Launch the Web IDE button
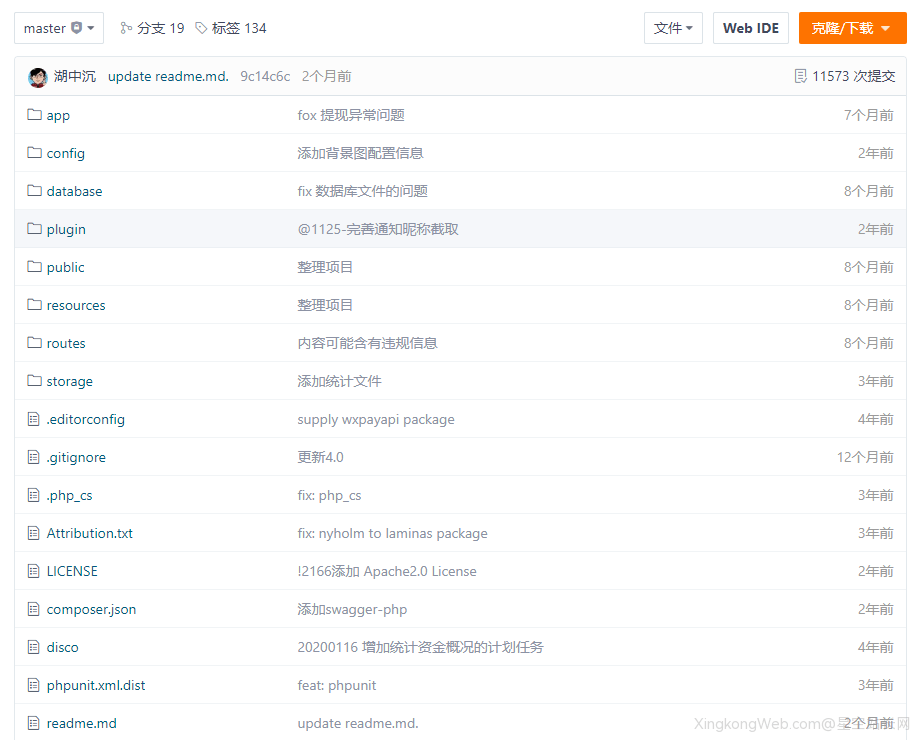The height and width of the screenshot is (740, 918). click(x=751, y=28)
